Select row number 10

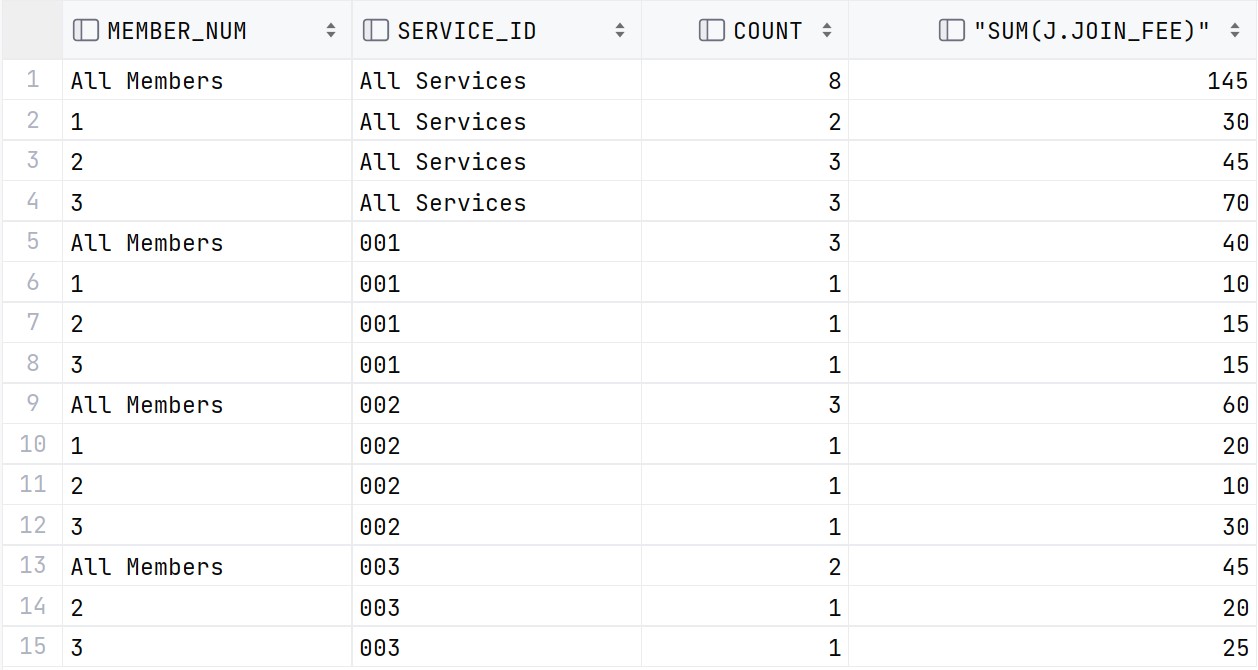pyautogui.click(x=32, y=445)
